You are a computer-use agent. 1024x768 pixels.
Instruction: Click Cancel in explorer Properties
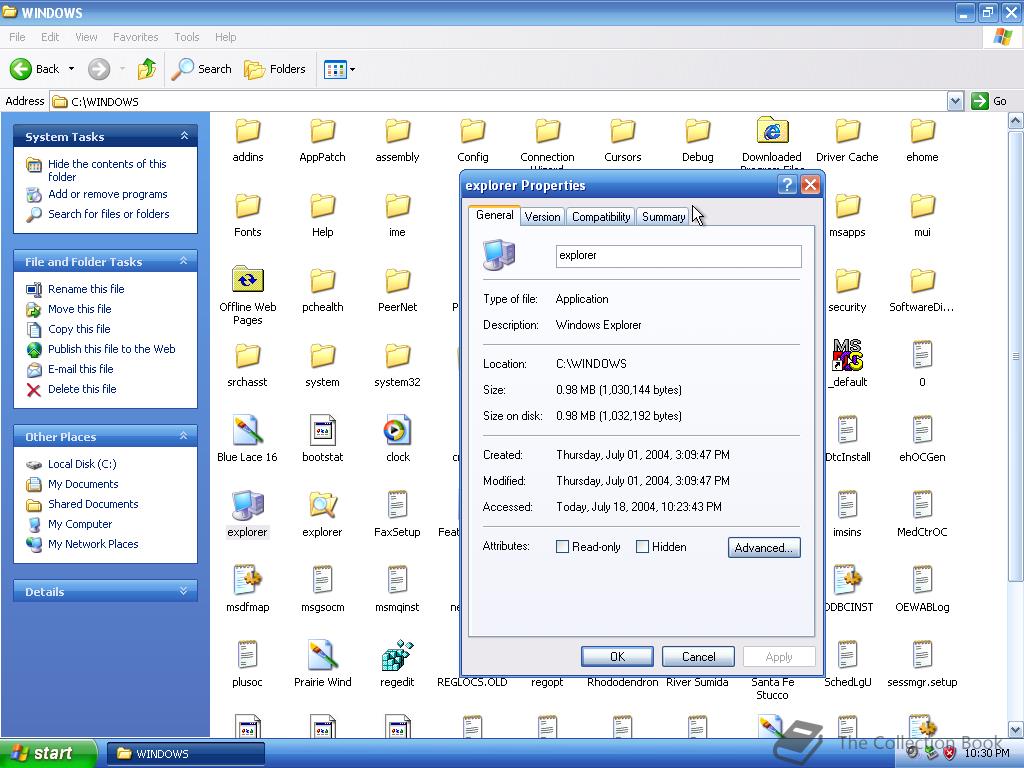click(x=698, y=656)
